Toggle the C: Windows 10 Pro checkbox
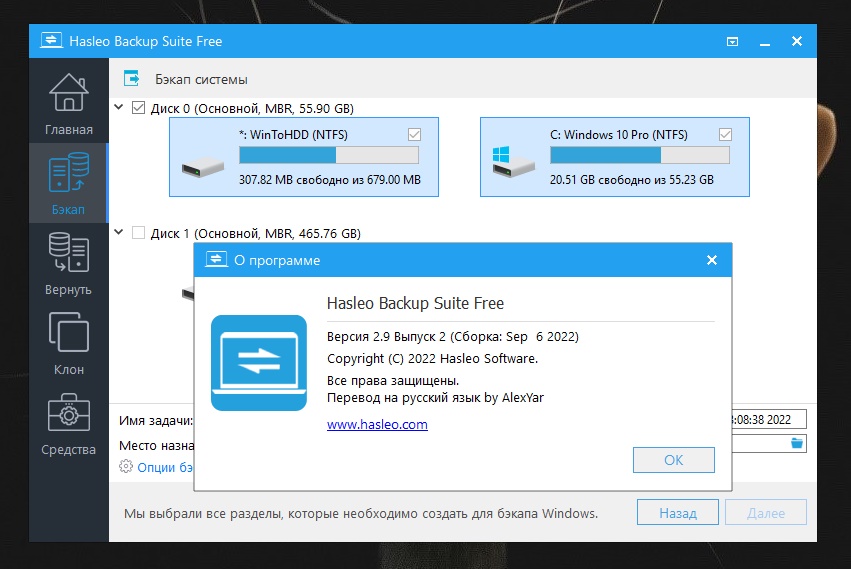 pos(725,134)
